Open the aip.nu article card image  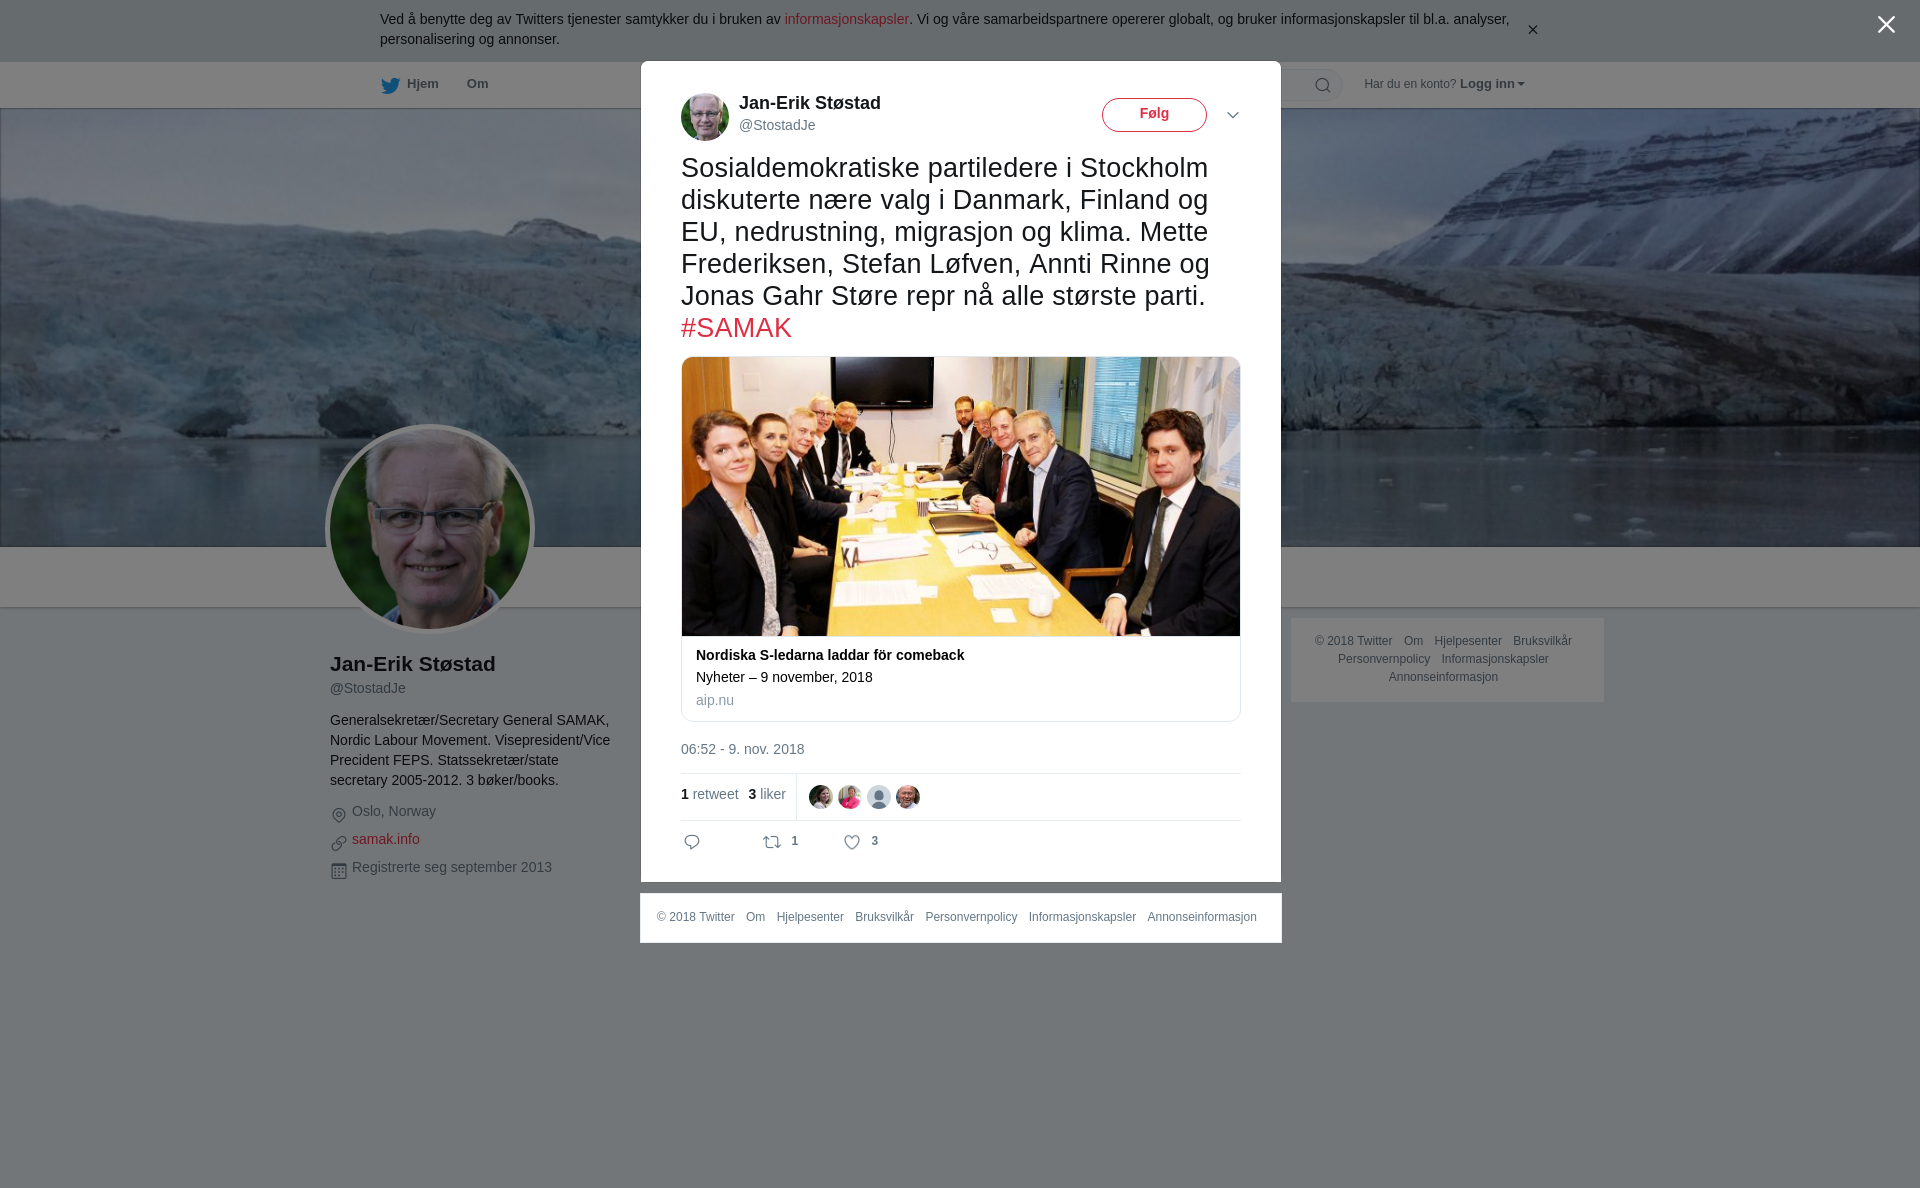pyautogui.click(x=961, y=496)
